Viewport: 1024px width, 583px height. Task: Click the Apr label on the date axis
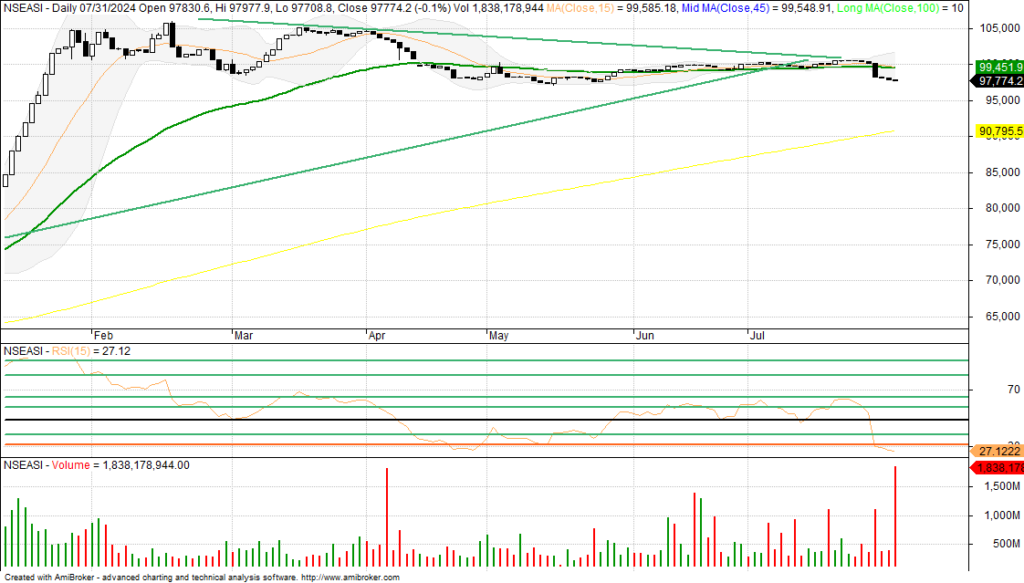click(x=376, y=337)
